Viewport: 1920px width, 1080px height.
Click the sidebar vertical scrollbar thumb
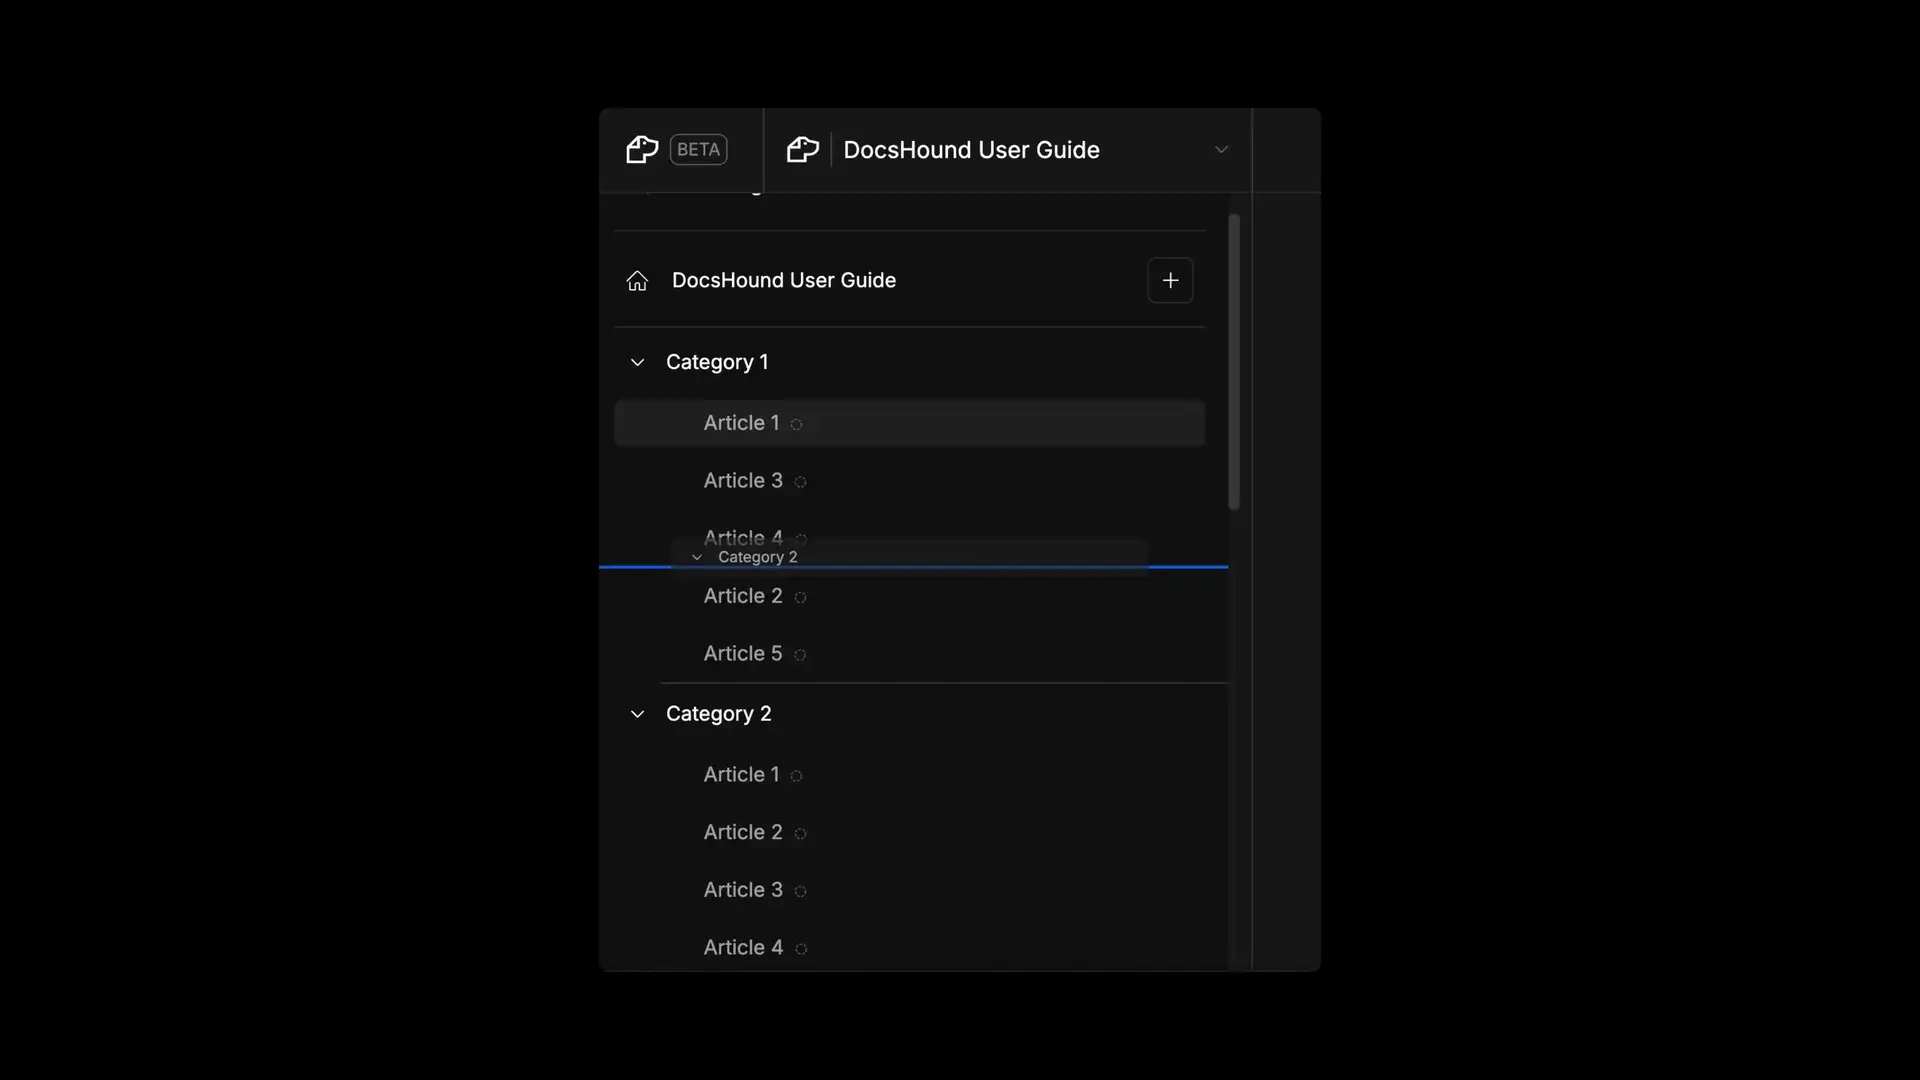pyautogui.click(x=1234, y=362)
